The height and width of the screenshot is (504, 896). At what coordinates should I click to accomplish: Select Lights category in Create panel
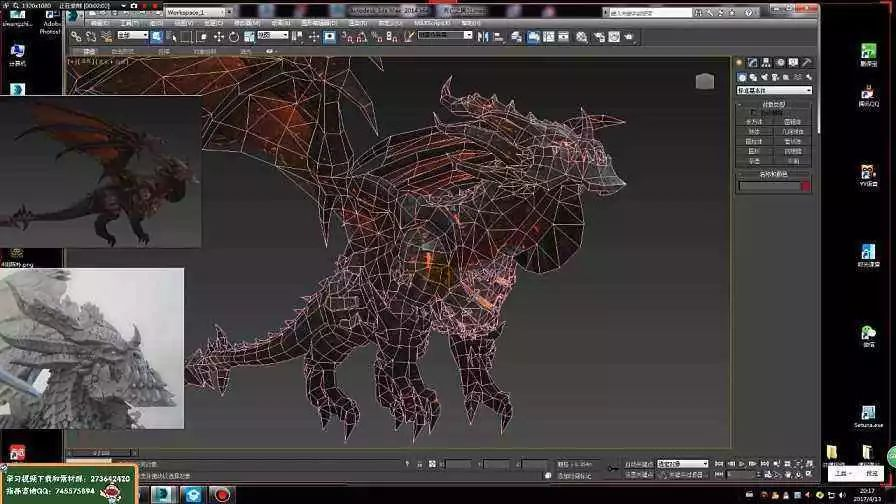pyautogui.click(x=765, y=77)
